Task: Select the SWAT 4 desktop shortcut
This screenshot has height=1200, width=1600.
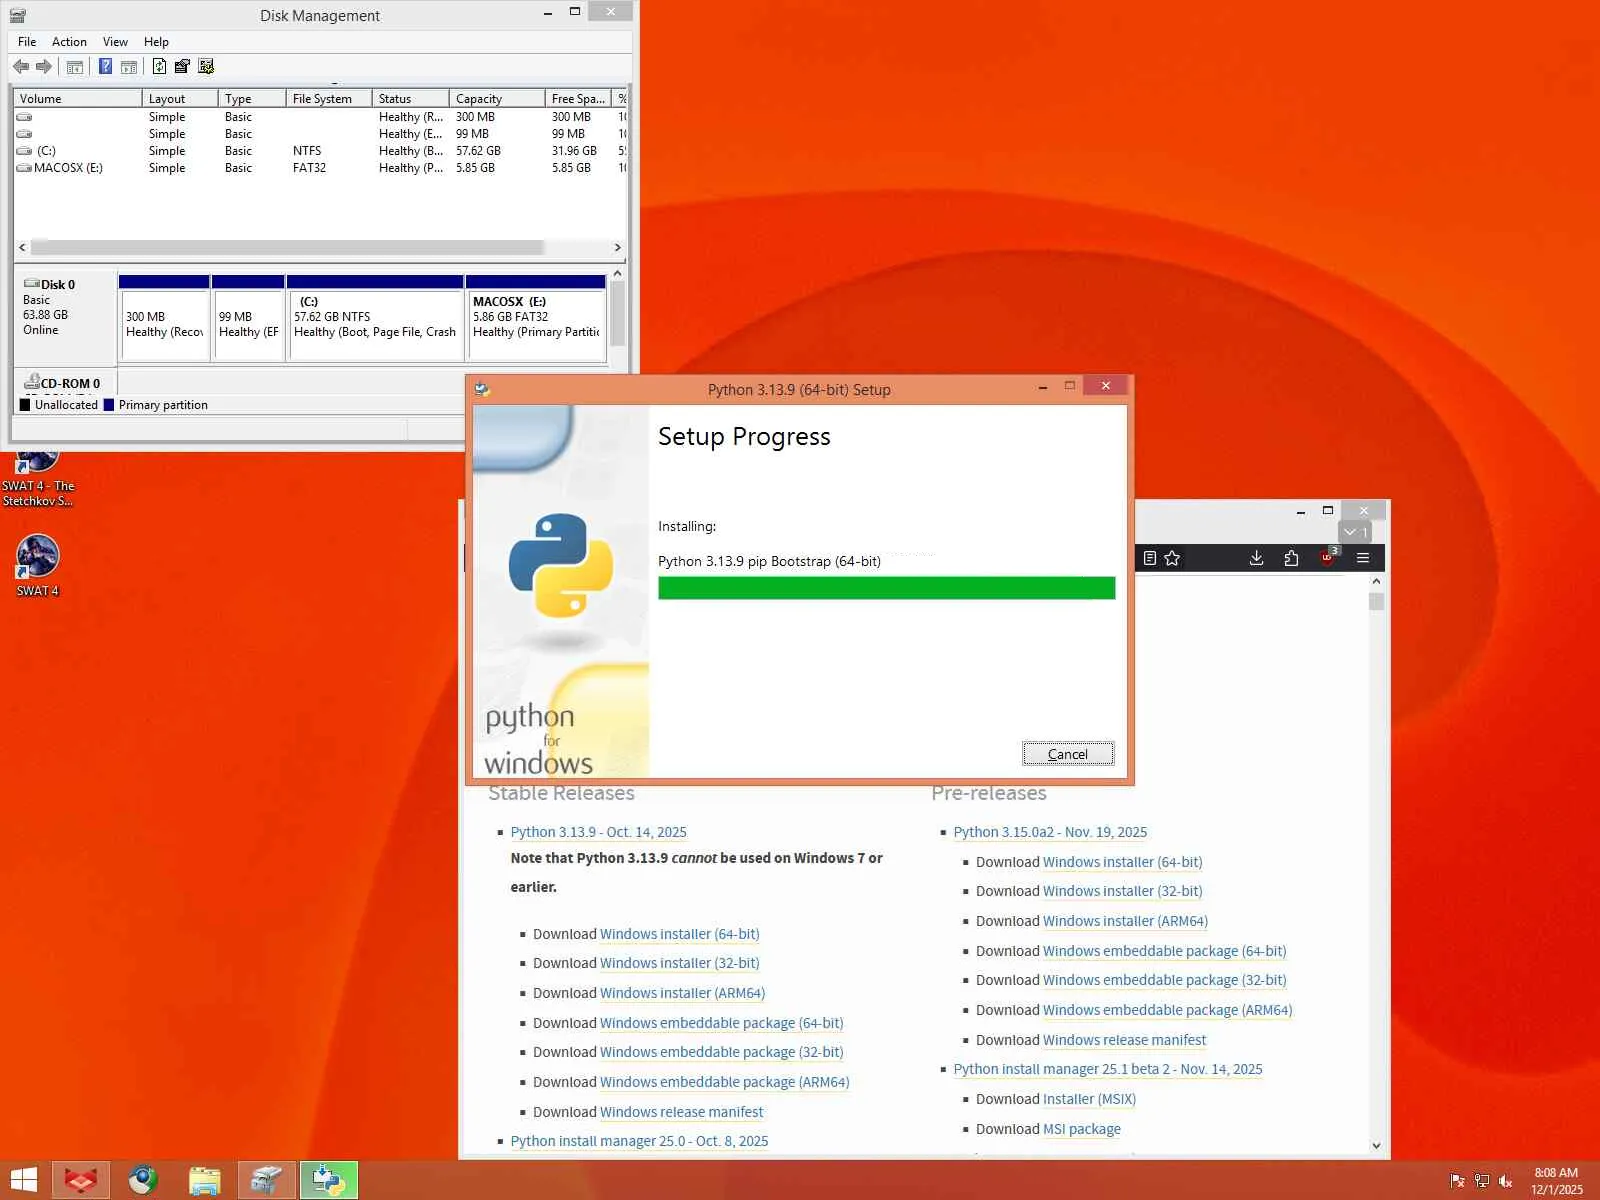Action: (x=37, y=566)
